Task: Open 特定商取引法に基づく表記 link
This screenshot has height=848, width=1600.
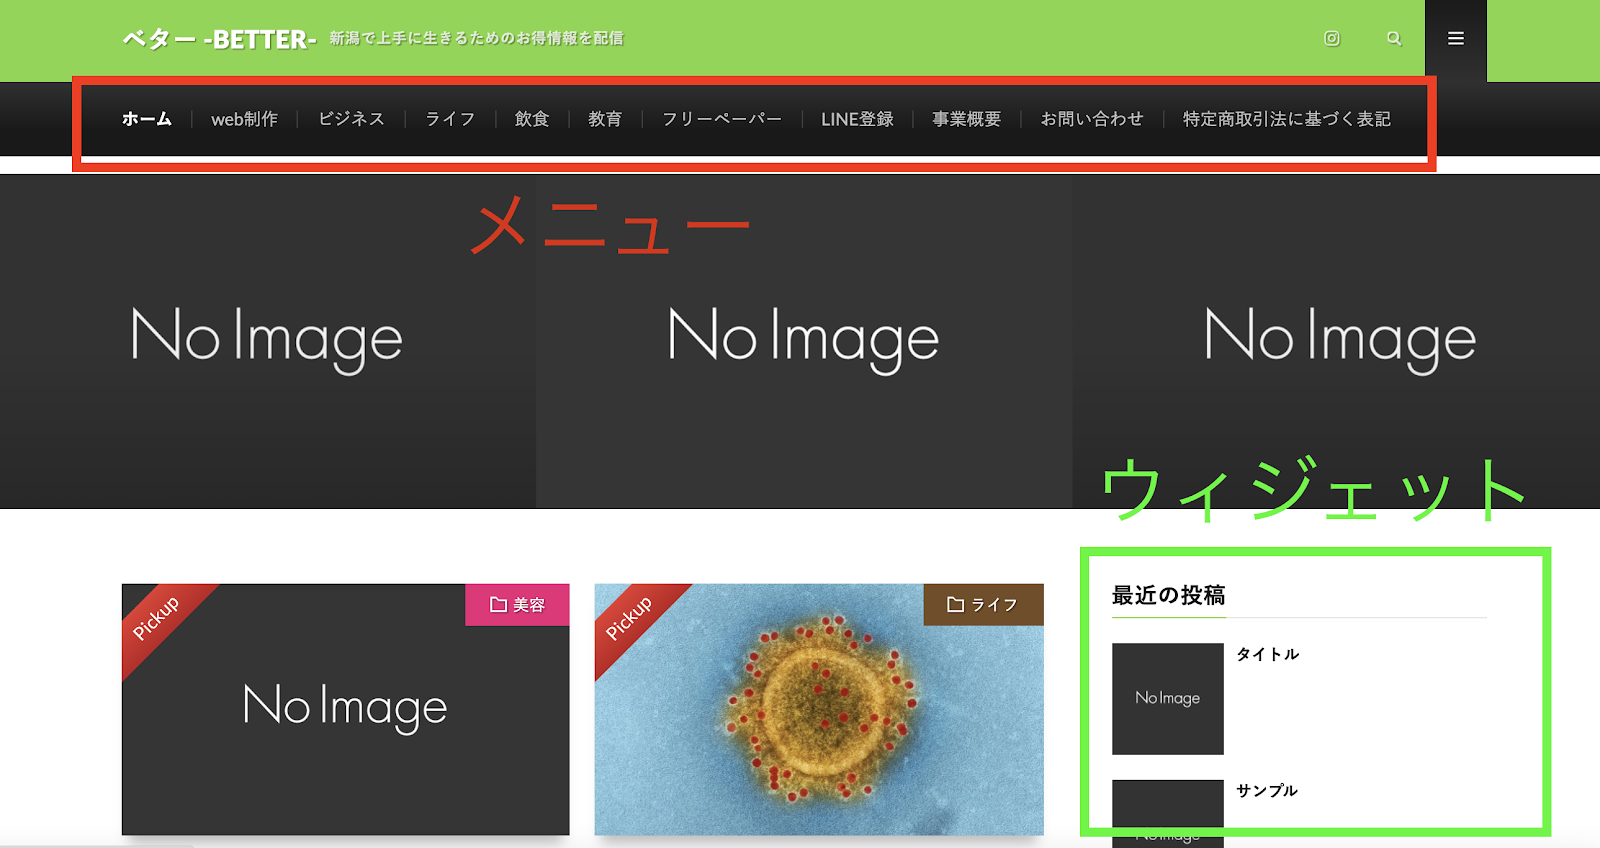Action: point(1287,119)
